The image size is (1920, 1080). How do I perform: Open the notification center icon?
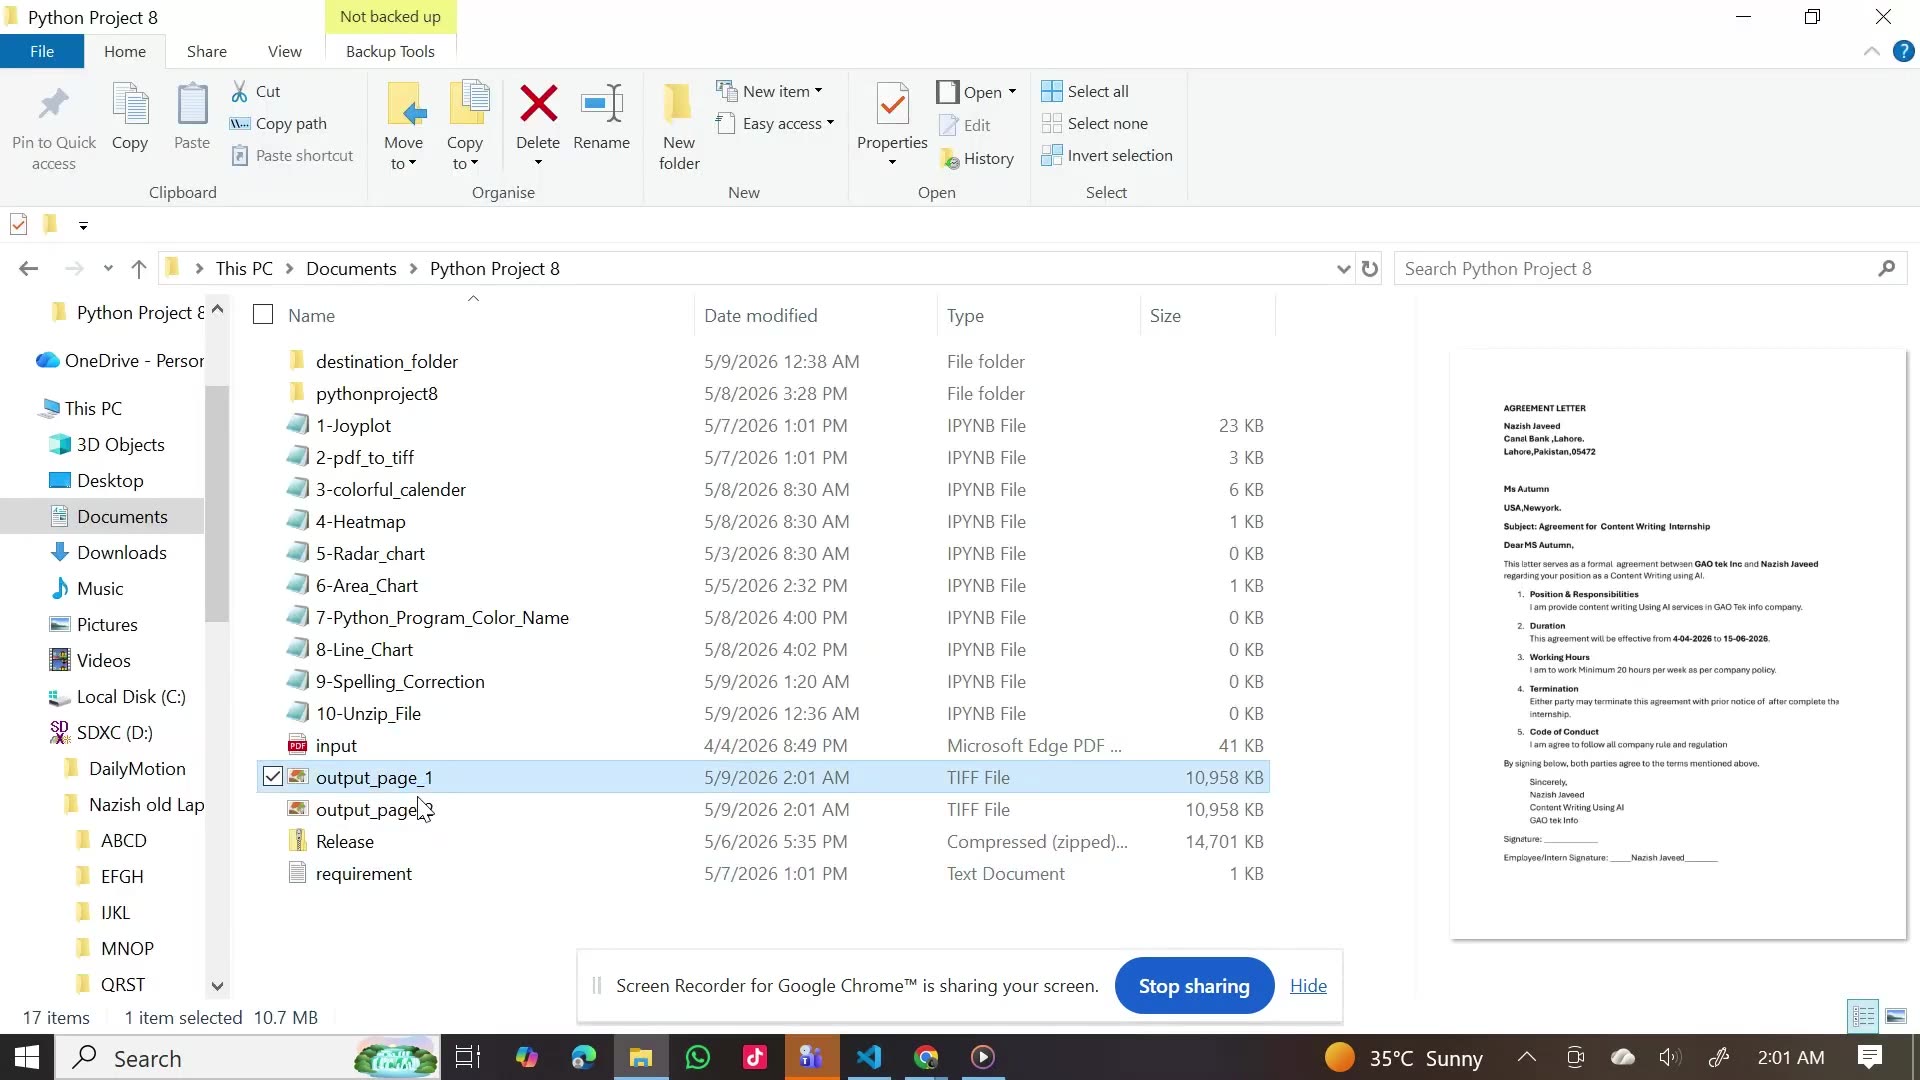[1870, 1057]
